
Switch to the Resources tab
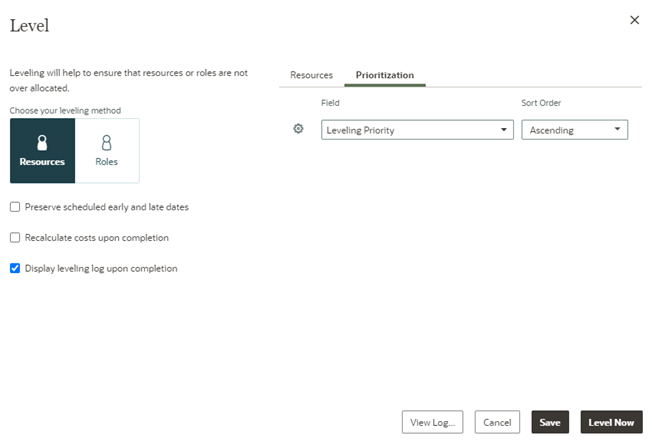pos(311,75)
